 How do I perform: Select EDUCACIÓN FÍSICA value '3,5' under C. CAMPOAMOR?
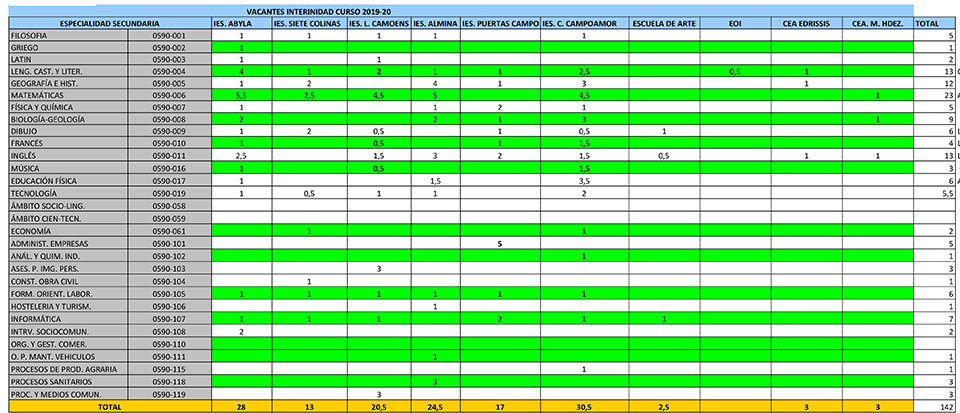click(584, 181)
